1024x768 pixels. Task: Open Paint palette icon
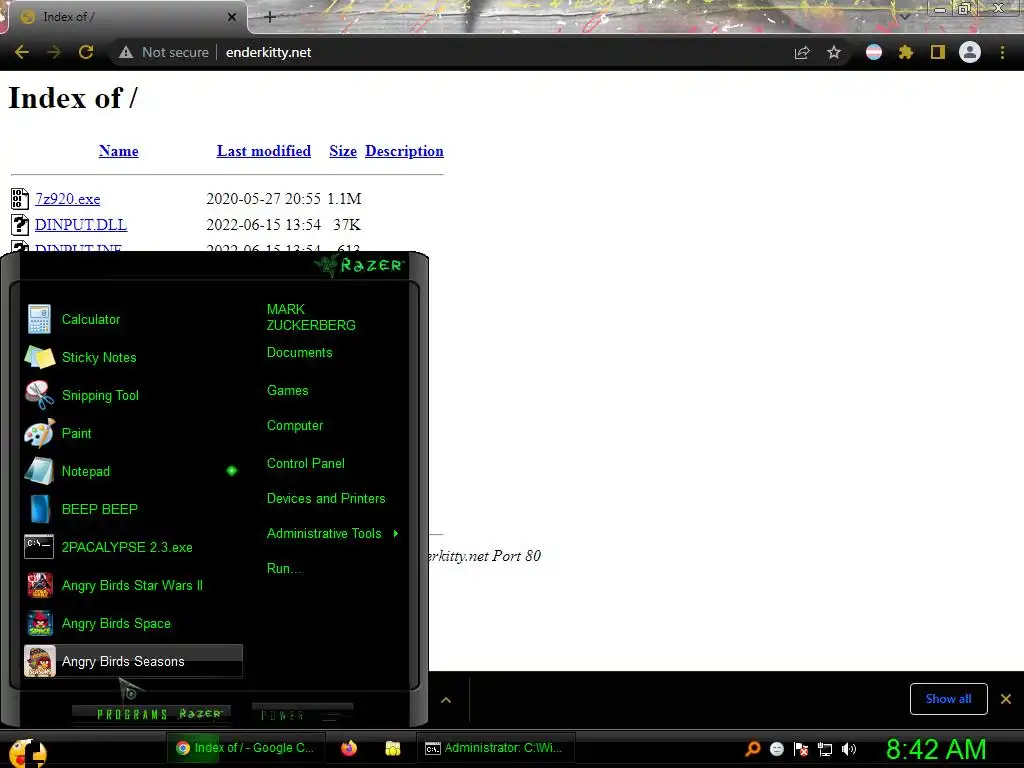[39, 433]
